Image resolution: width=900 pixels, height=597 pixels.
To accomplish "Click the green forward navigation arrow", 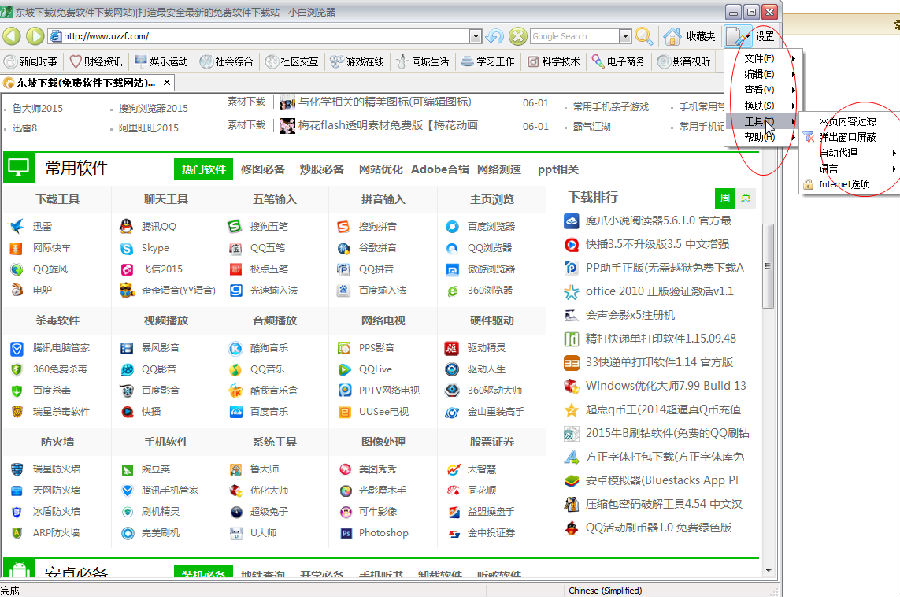I will coord(35,36).
